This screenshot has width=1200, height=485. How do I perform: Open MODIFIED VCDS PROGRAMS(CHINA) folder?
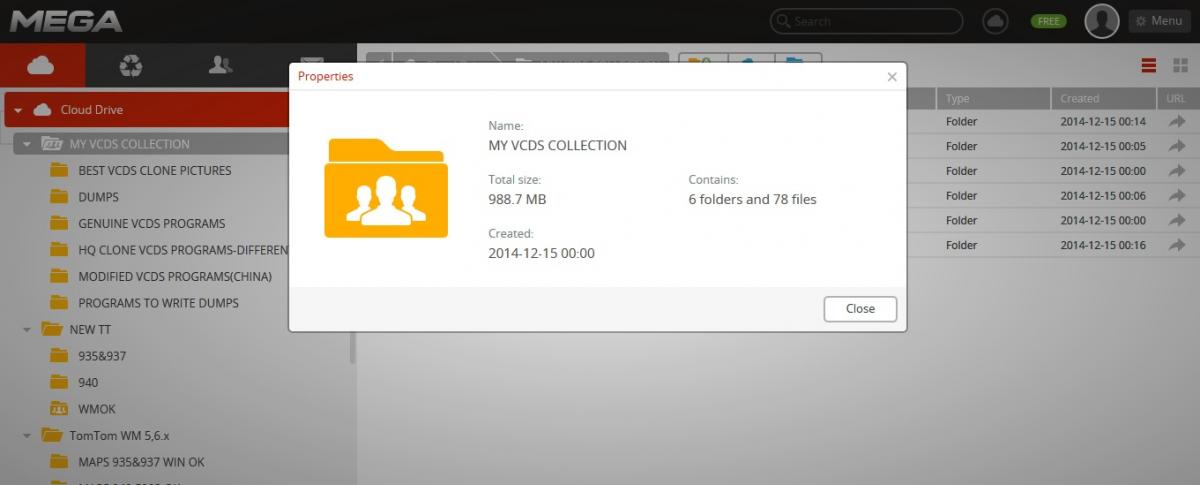[175, 276]
